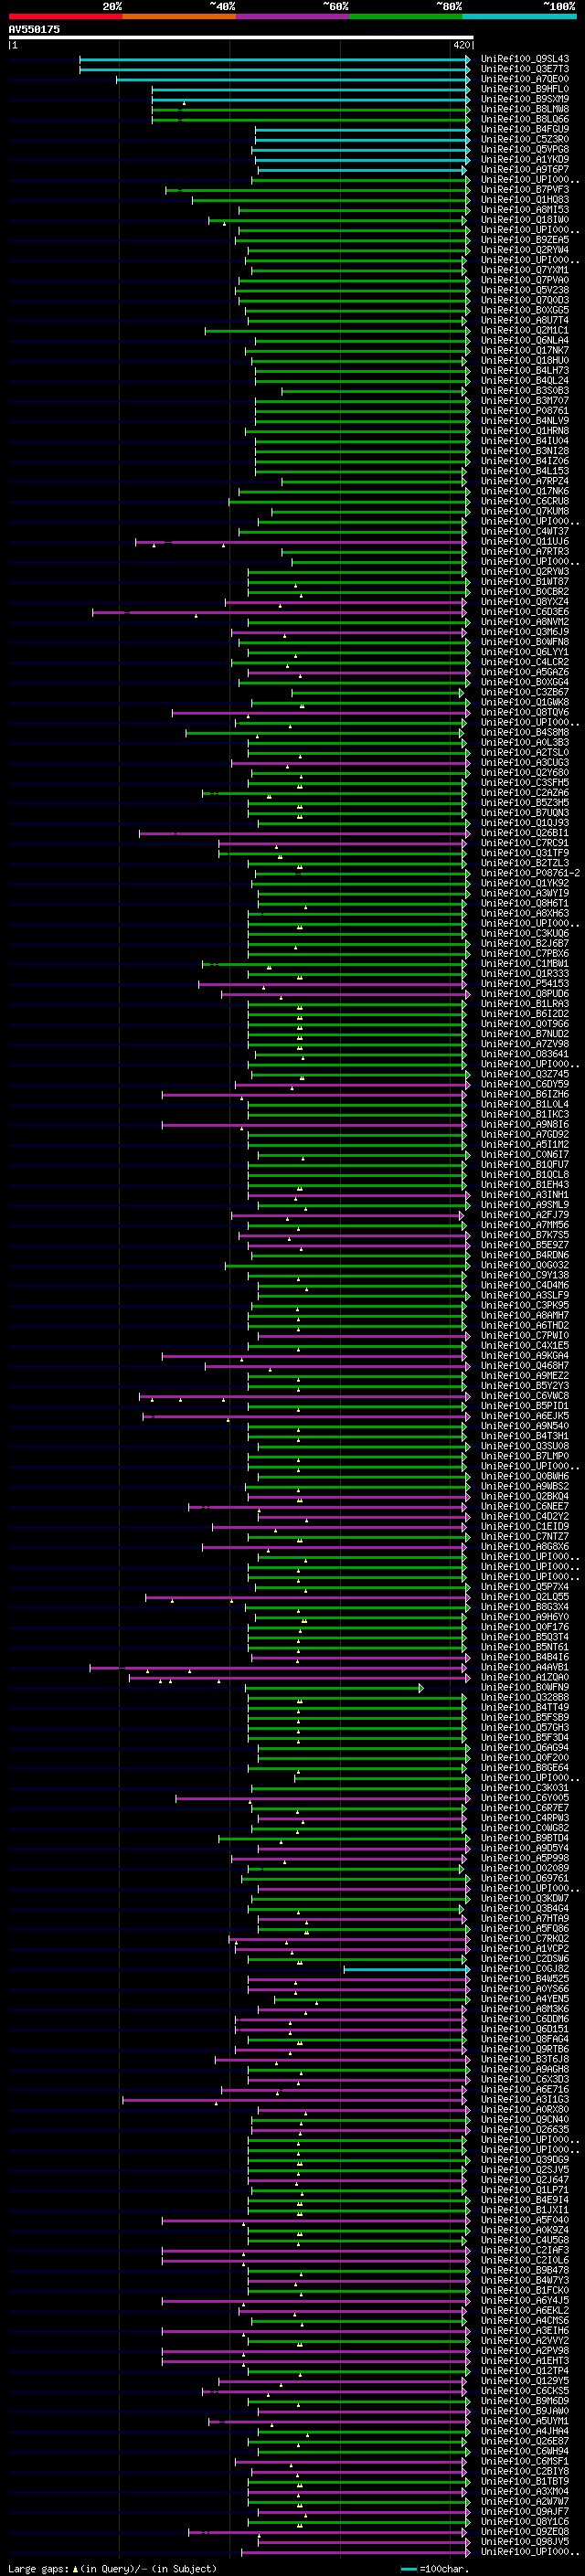
Task: Choose the UniRef100_Q3M6J9 hit
Action: (x=525, y=632)
